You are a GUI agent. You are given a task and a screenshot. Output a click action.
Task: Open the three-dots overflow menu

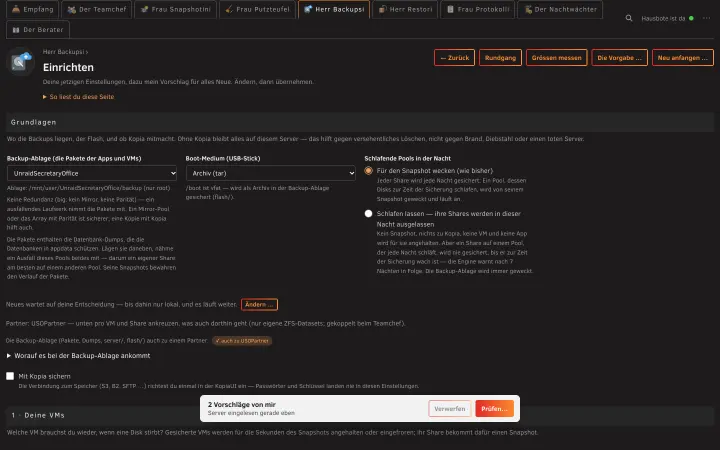pos(706,18)
